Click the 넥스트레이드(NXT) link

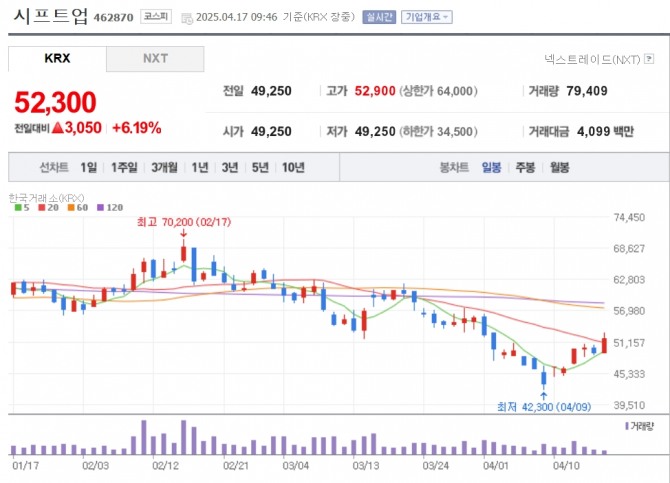click(x=592, y=59)
